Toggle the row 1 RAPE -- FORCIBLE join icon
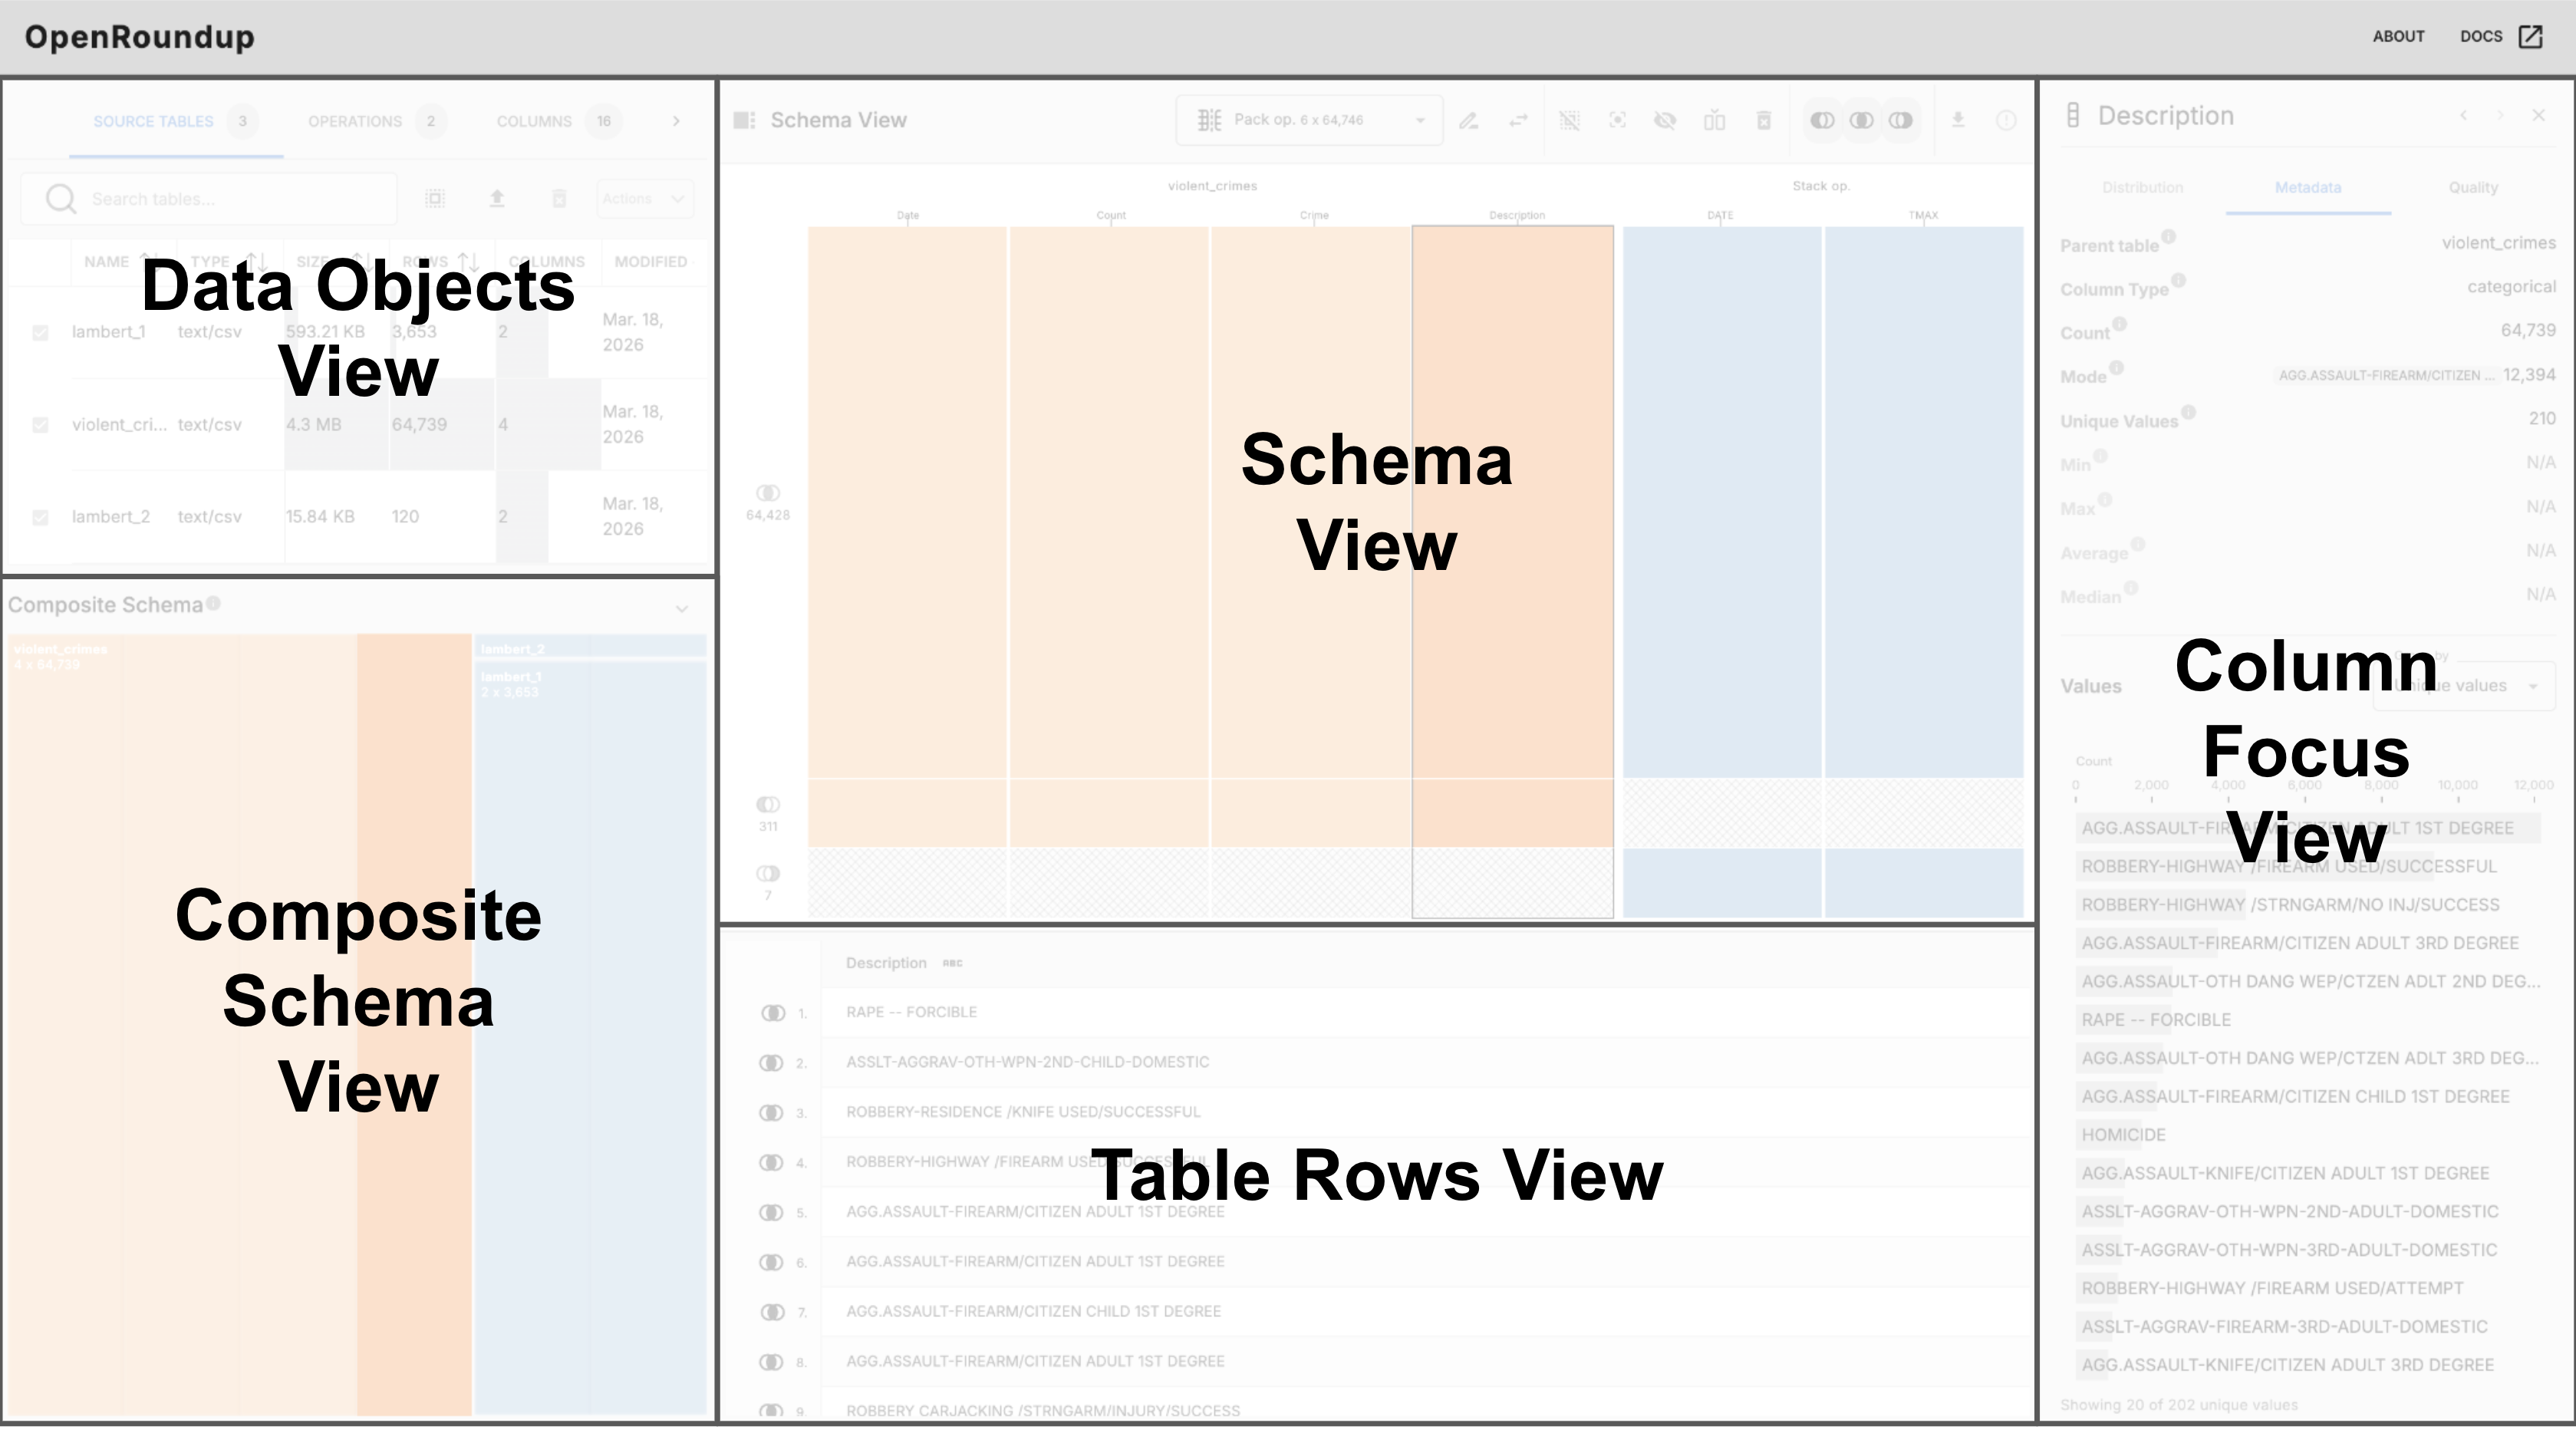The image size is (2576, 1433). 773,1013
